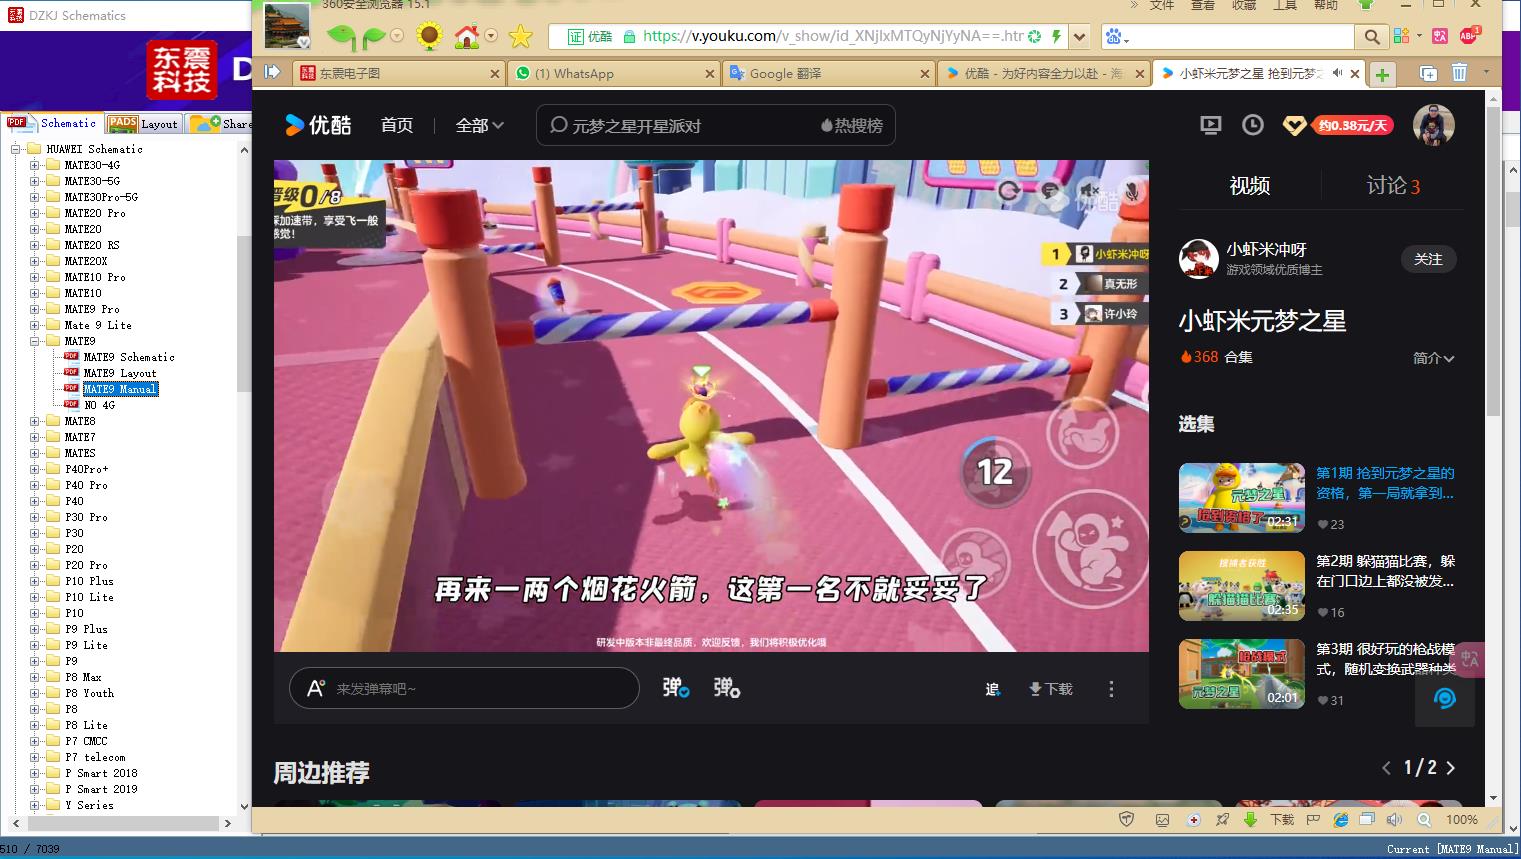Select the NO 4G file entry
Screen dimensions: 1521x859
pyautogui.click(x=99, y=405)
